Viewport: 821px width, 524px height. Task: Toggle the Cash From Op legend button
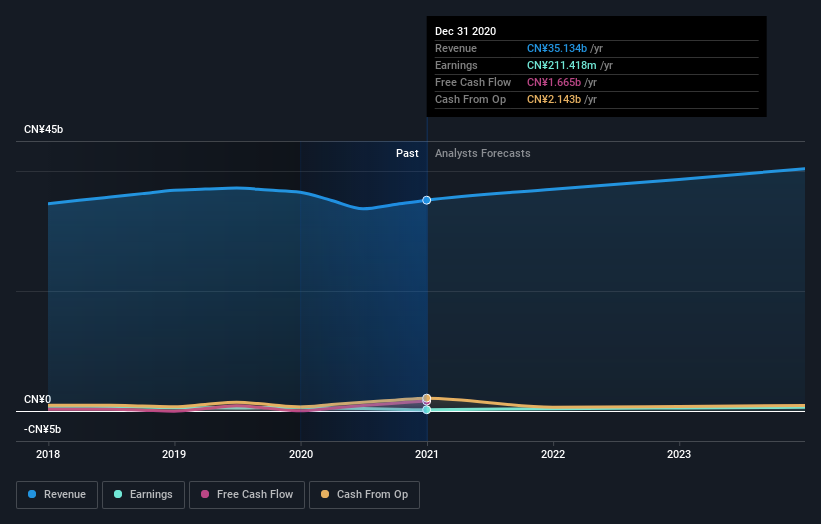tap(364, 495)
